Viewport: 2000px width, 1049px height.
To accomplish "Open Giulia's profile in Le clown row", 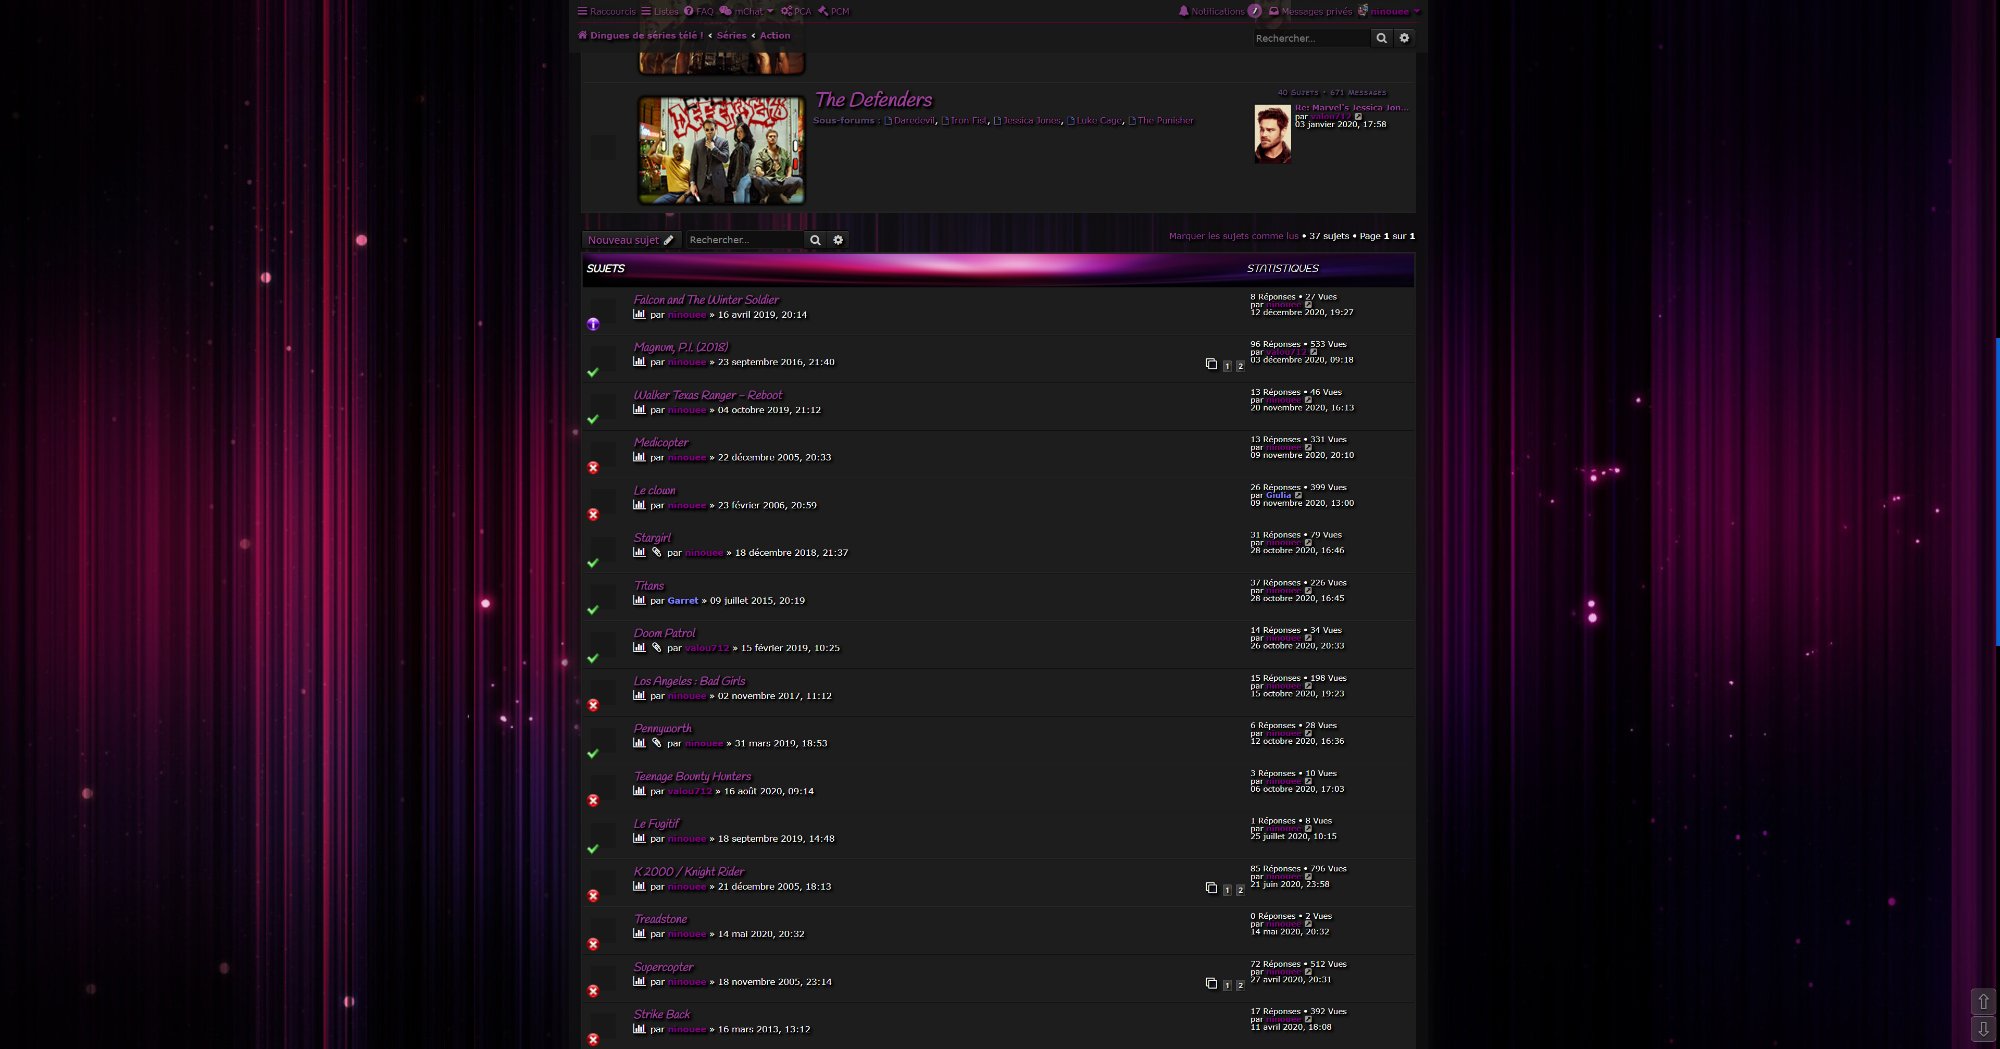I will click(x=1278, y=495).
